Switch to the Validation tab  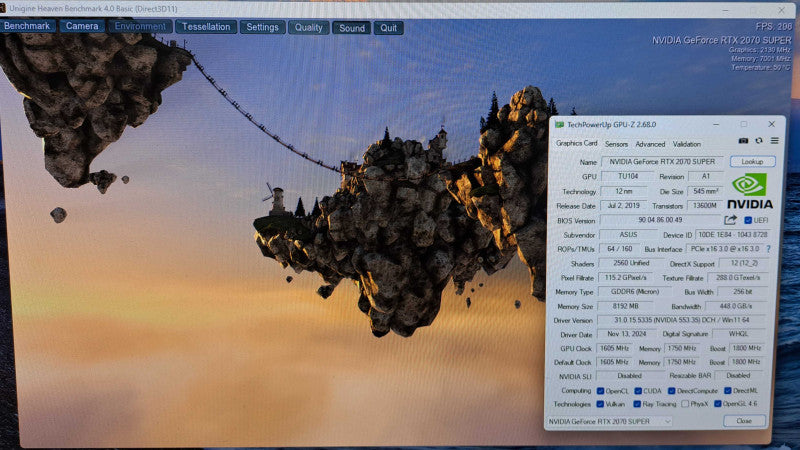687,144
